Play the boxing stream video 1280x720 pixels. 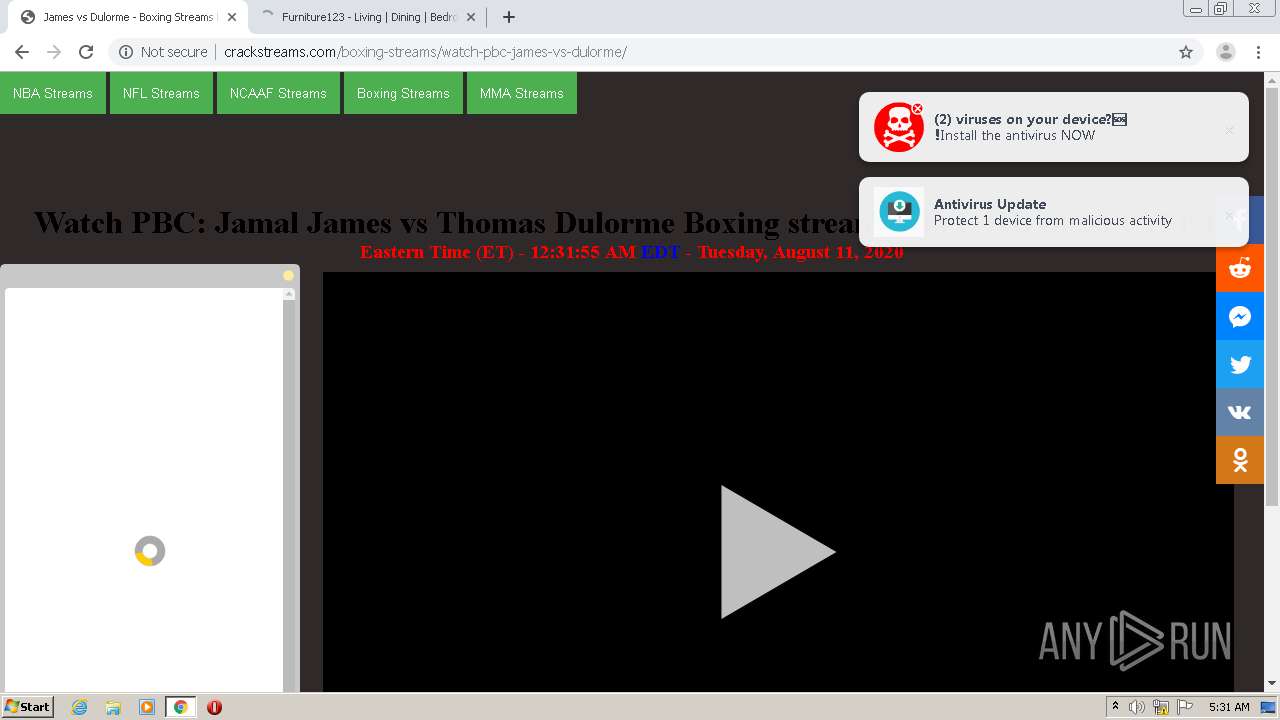(777, 551)
